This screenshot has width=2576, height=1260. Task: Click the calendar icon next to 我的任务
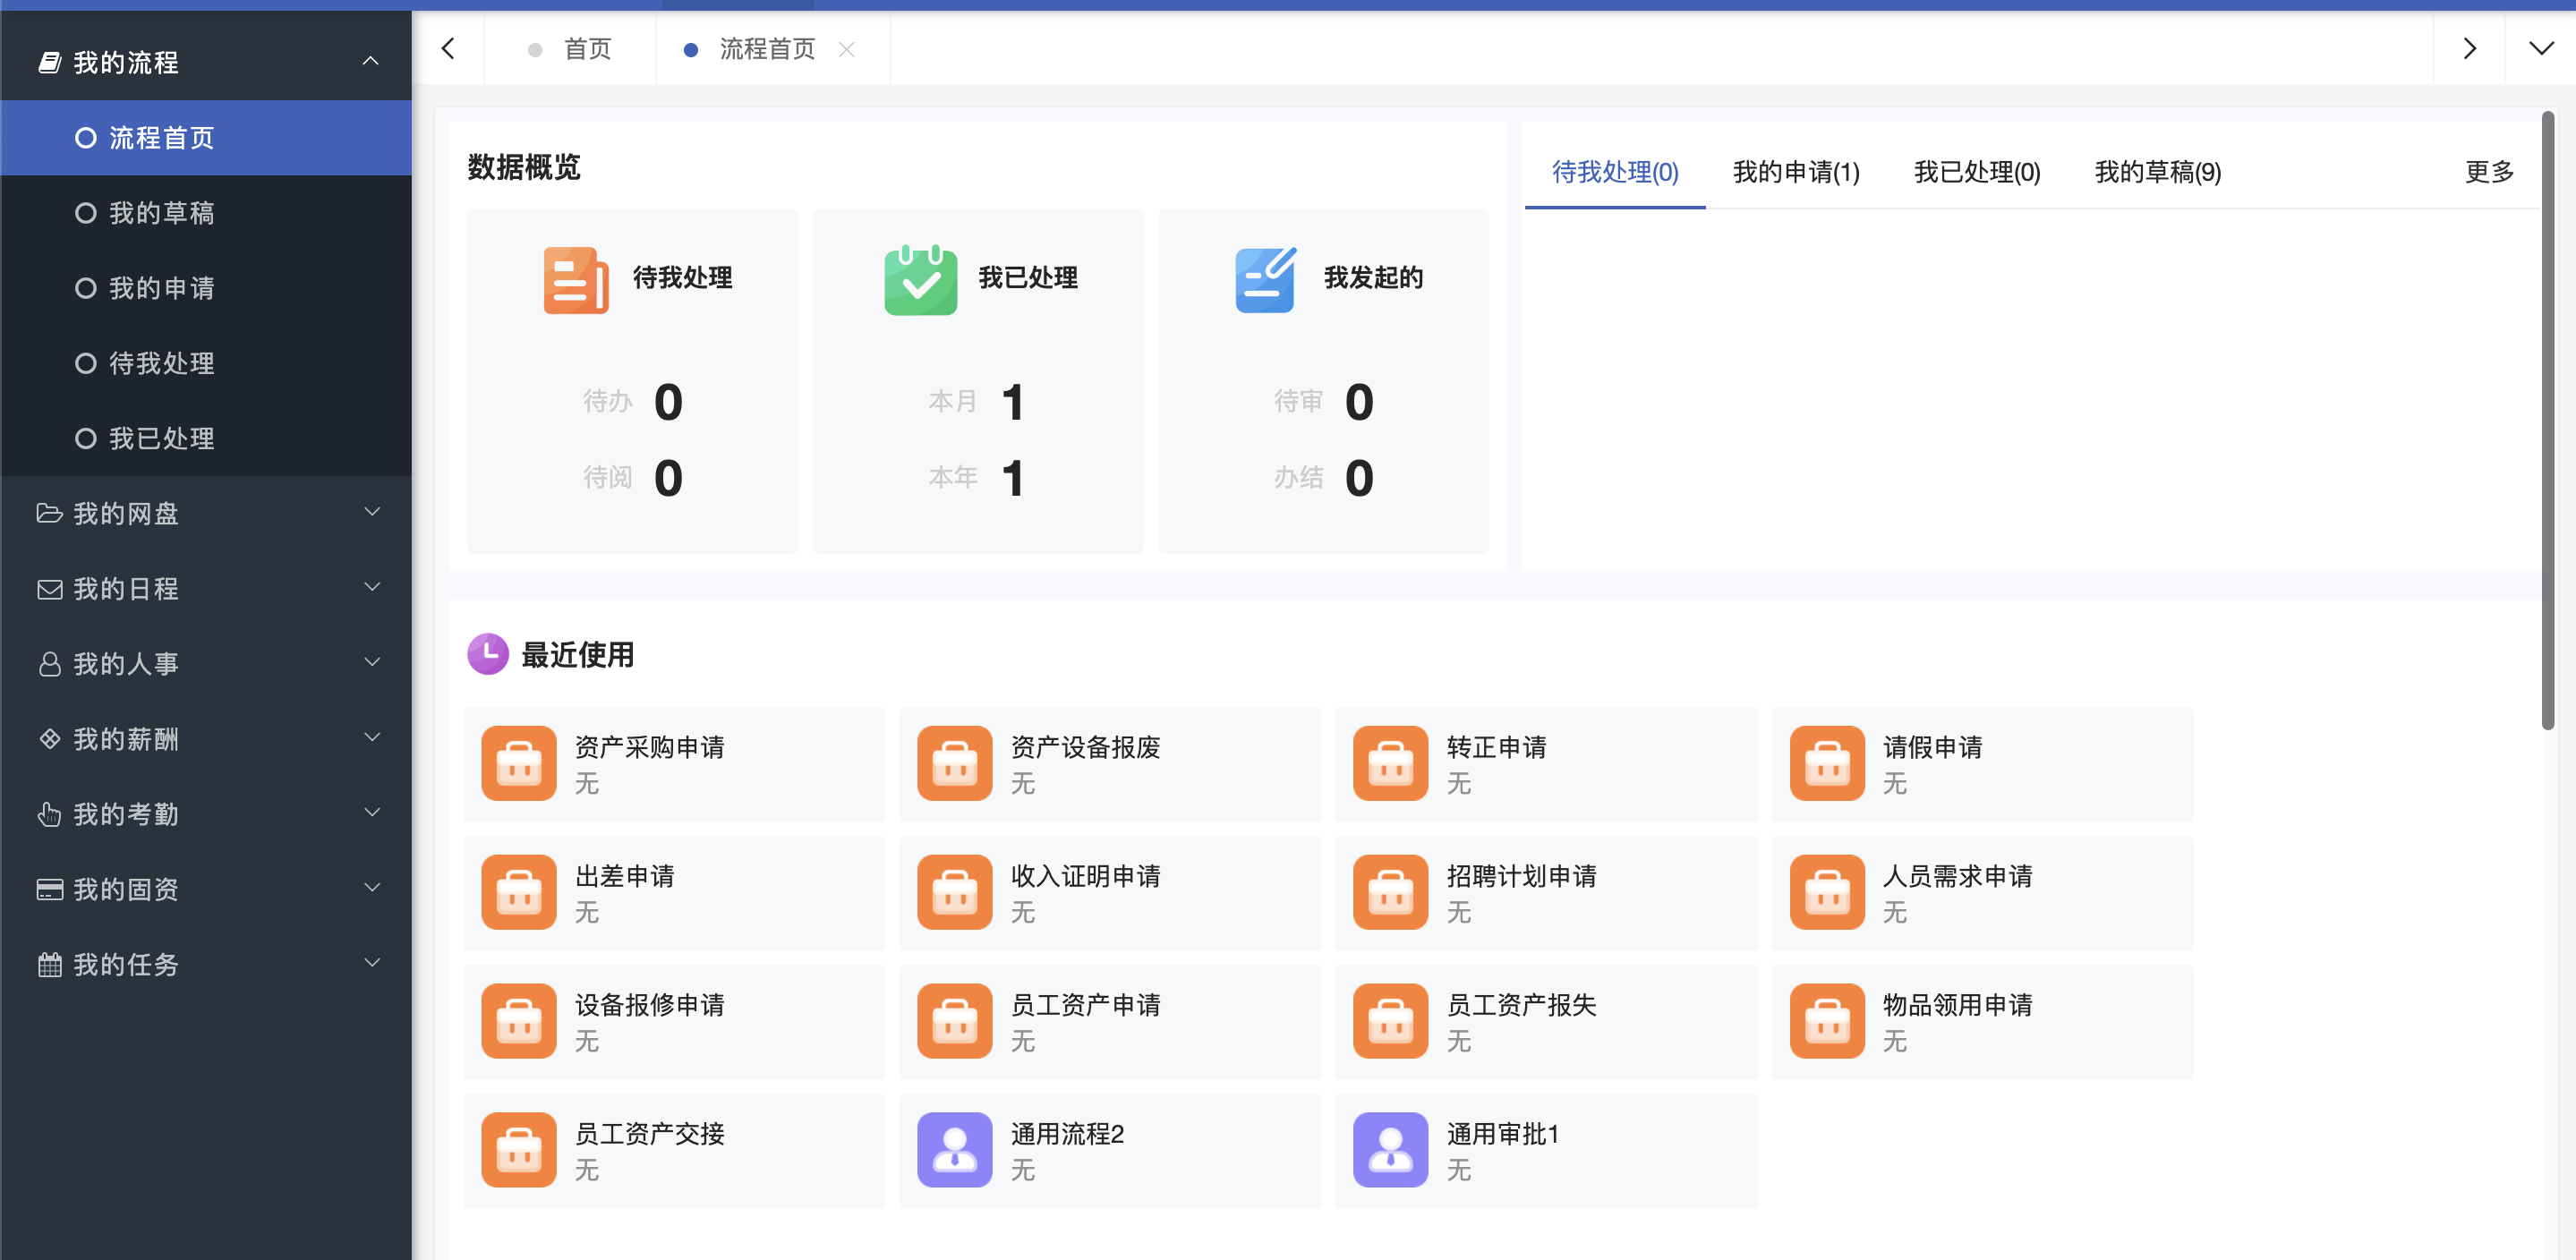[49, 964]
